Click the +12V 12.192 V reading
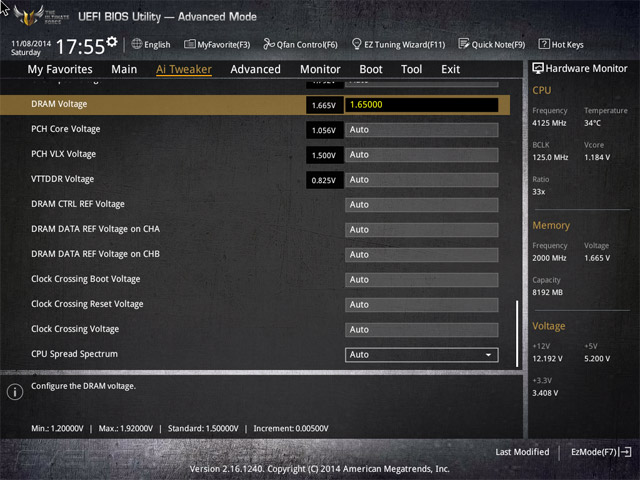Screen dimensions: 640x480 (x=547, y=359)
